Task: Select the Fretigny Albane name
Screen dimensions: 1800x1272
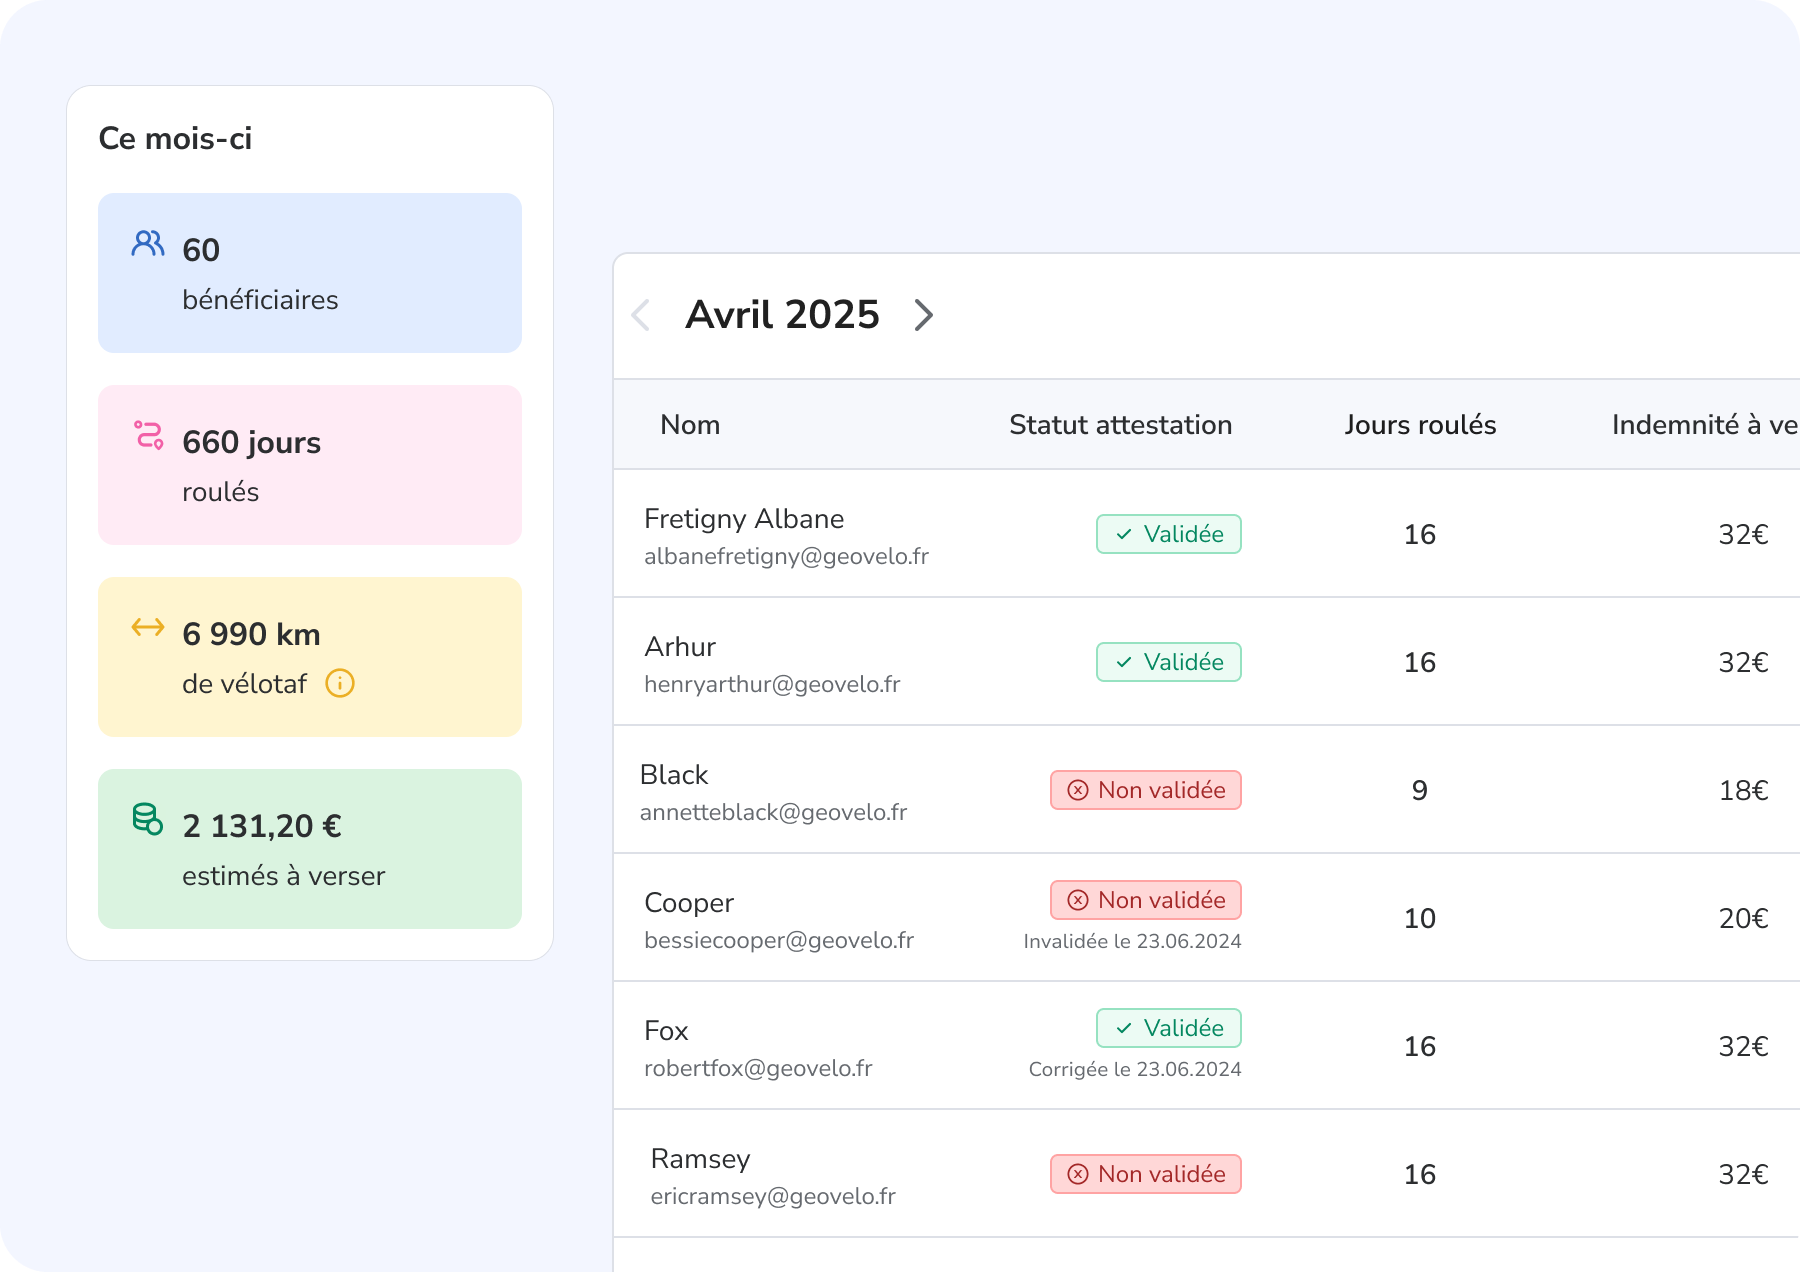Action: click(x=744, y=519)
